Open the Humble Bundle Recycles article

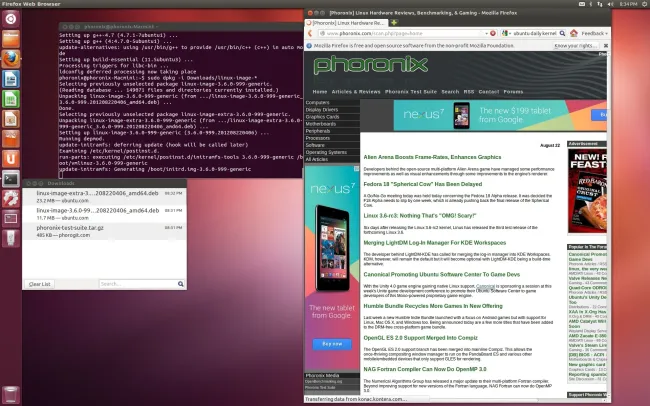coord(433,306)
